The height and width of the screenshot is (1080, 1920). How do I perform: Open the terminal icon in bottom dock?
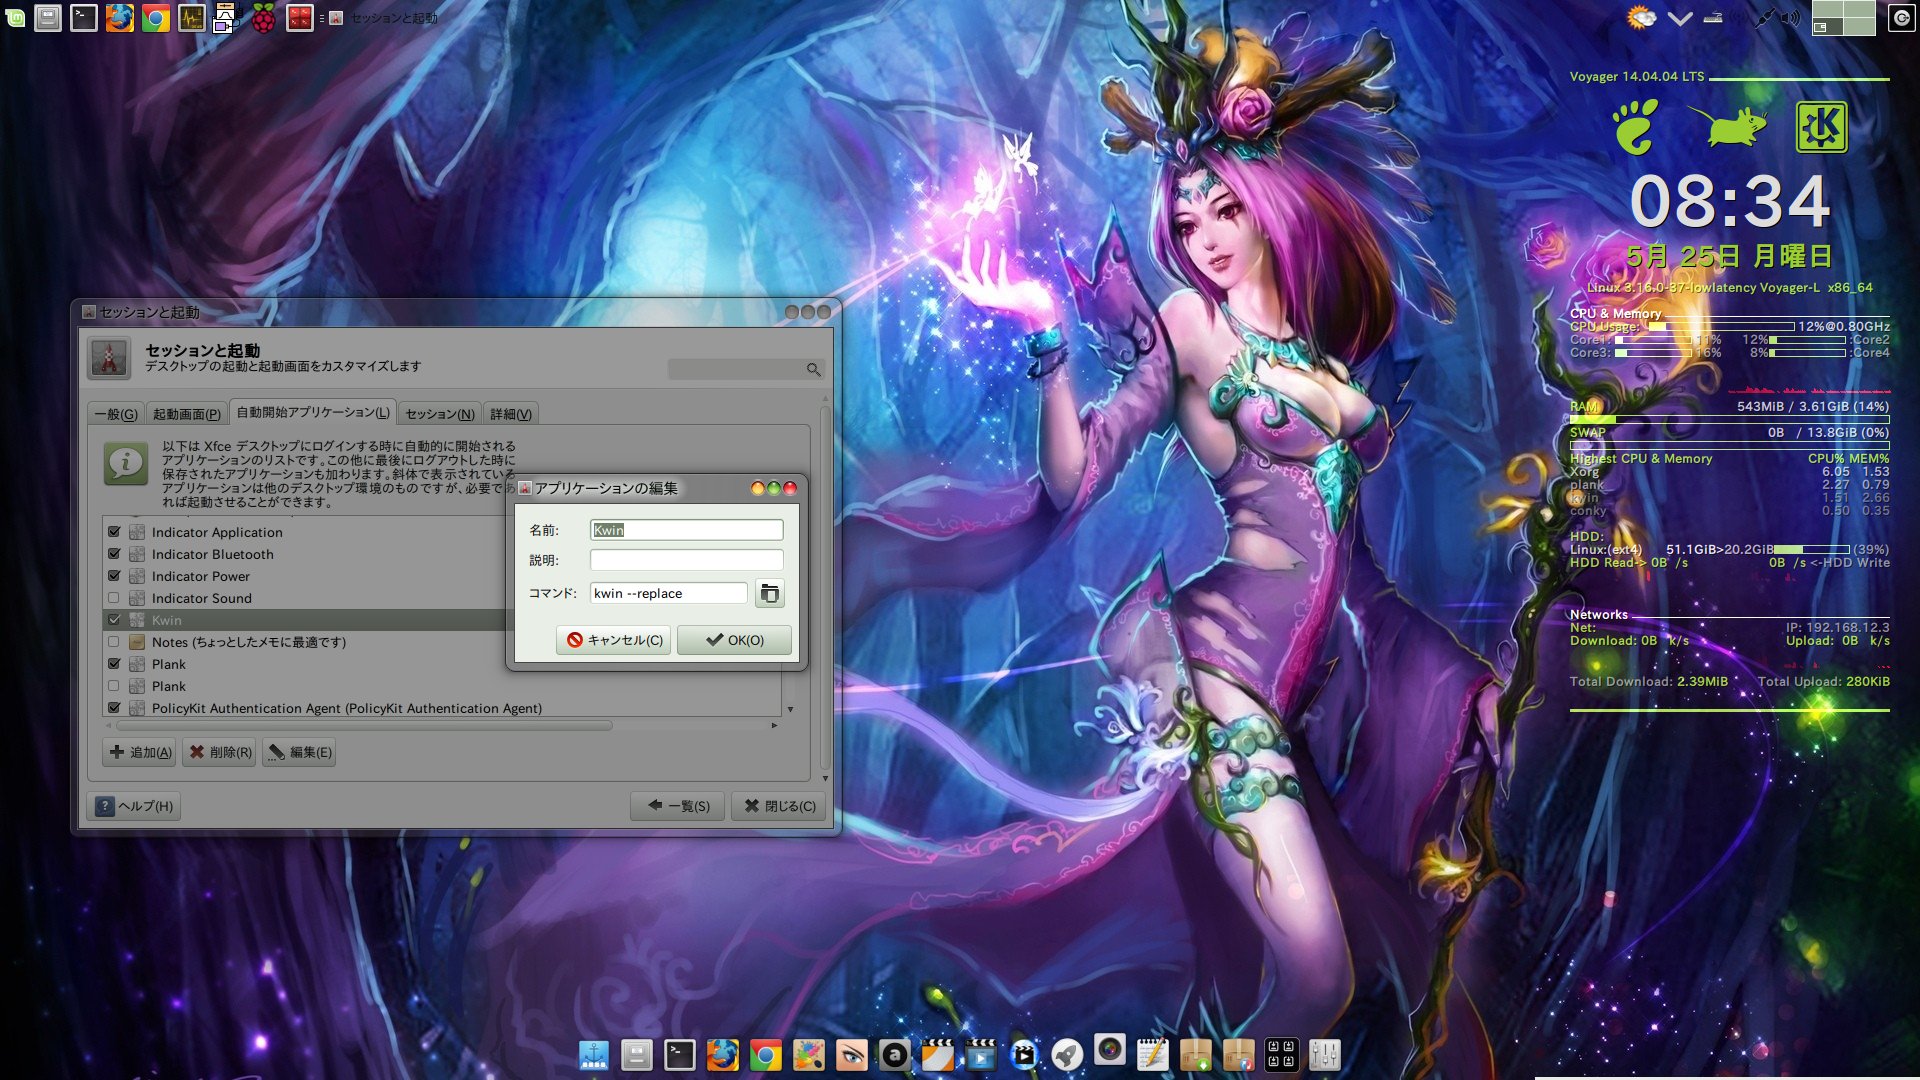[x=679, y=1055]
